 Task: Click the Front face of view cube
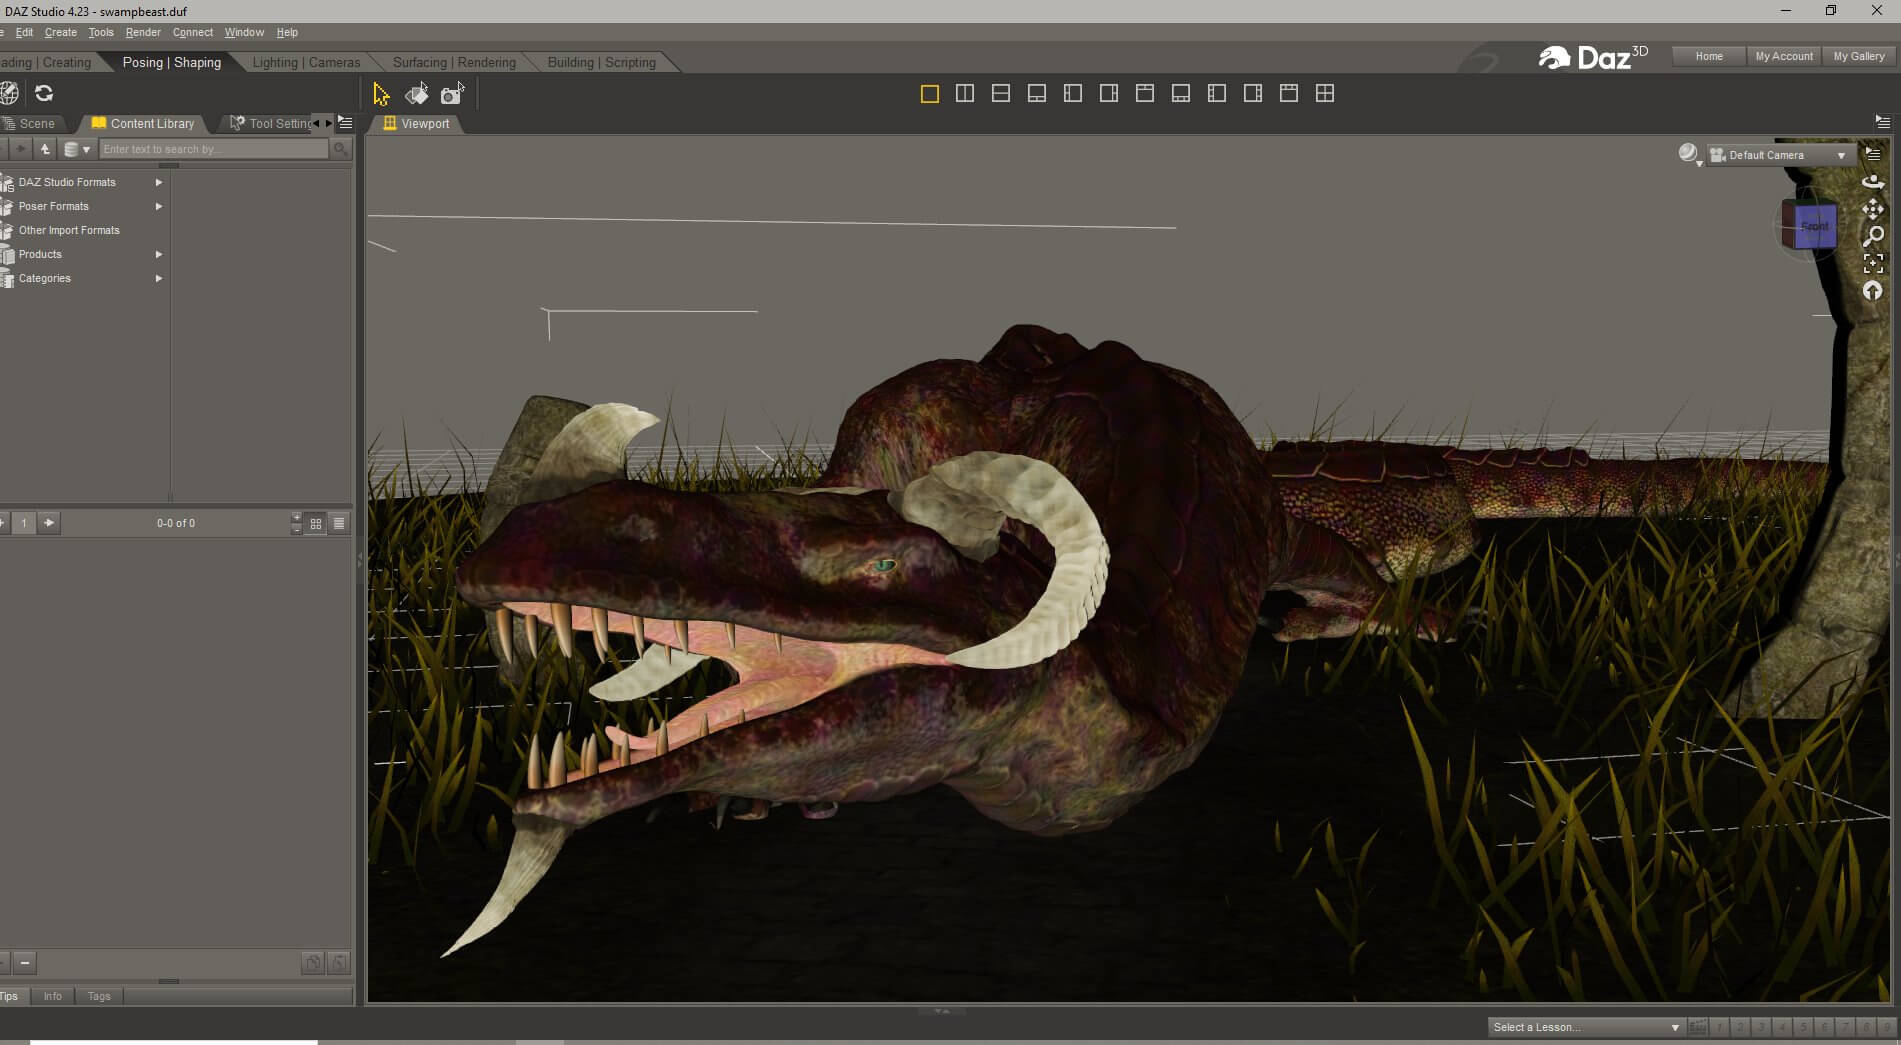1815,227
